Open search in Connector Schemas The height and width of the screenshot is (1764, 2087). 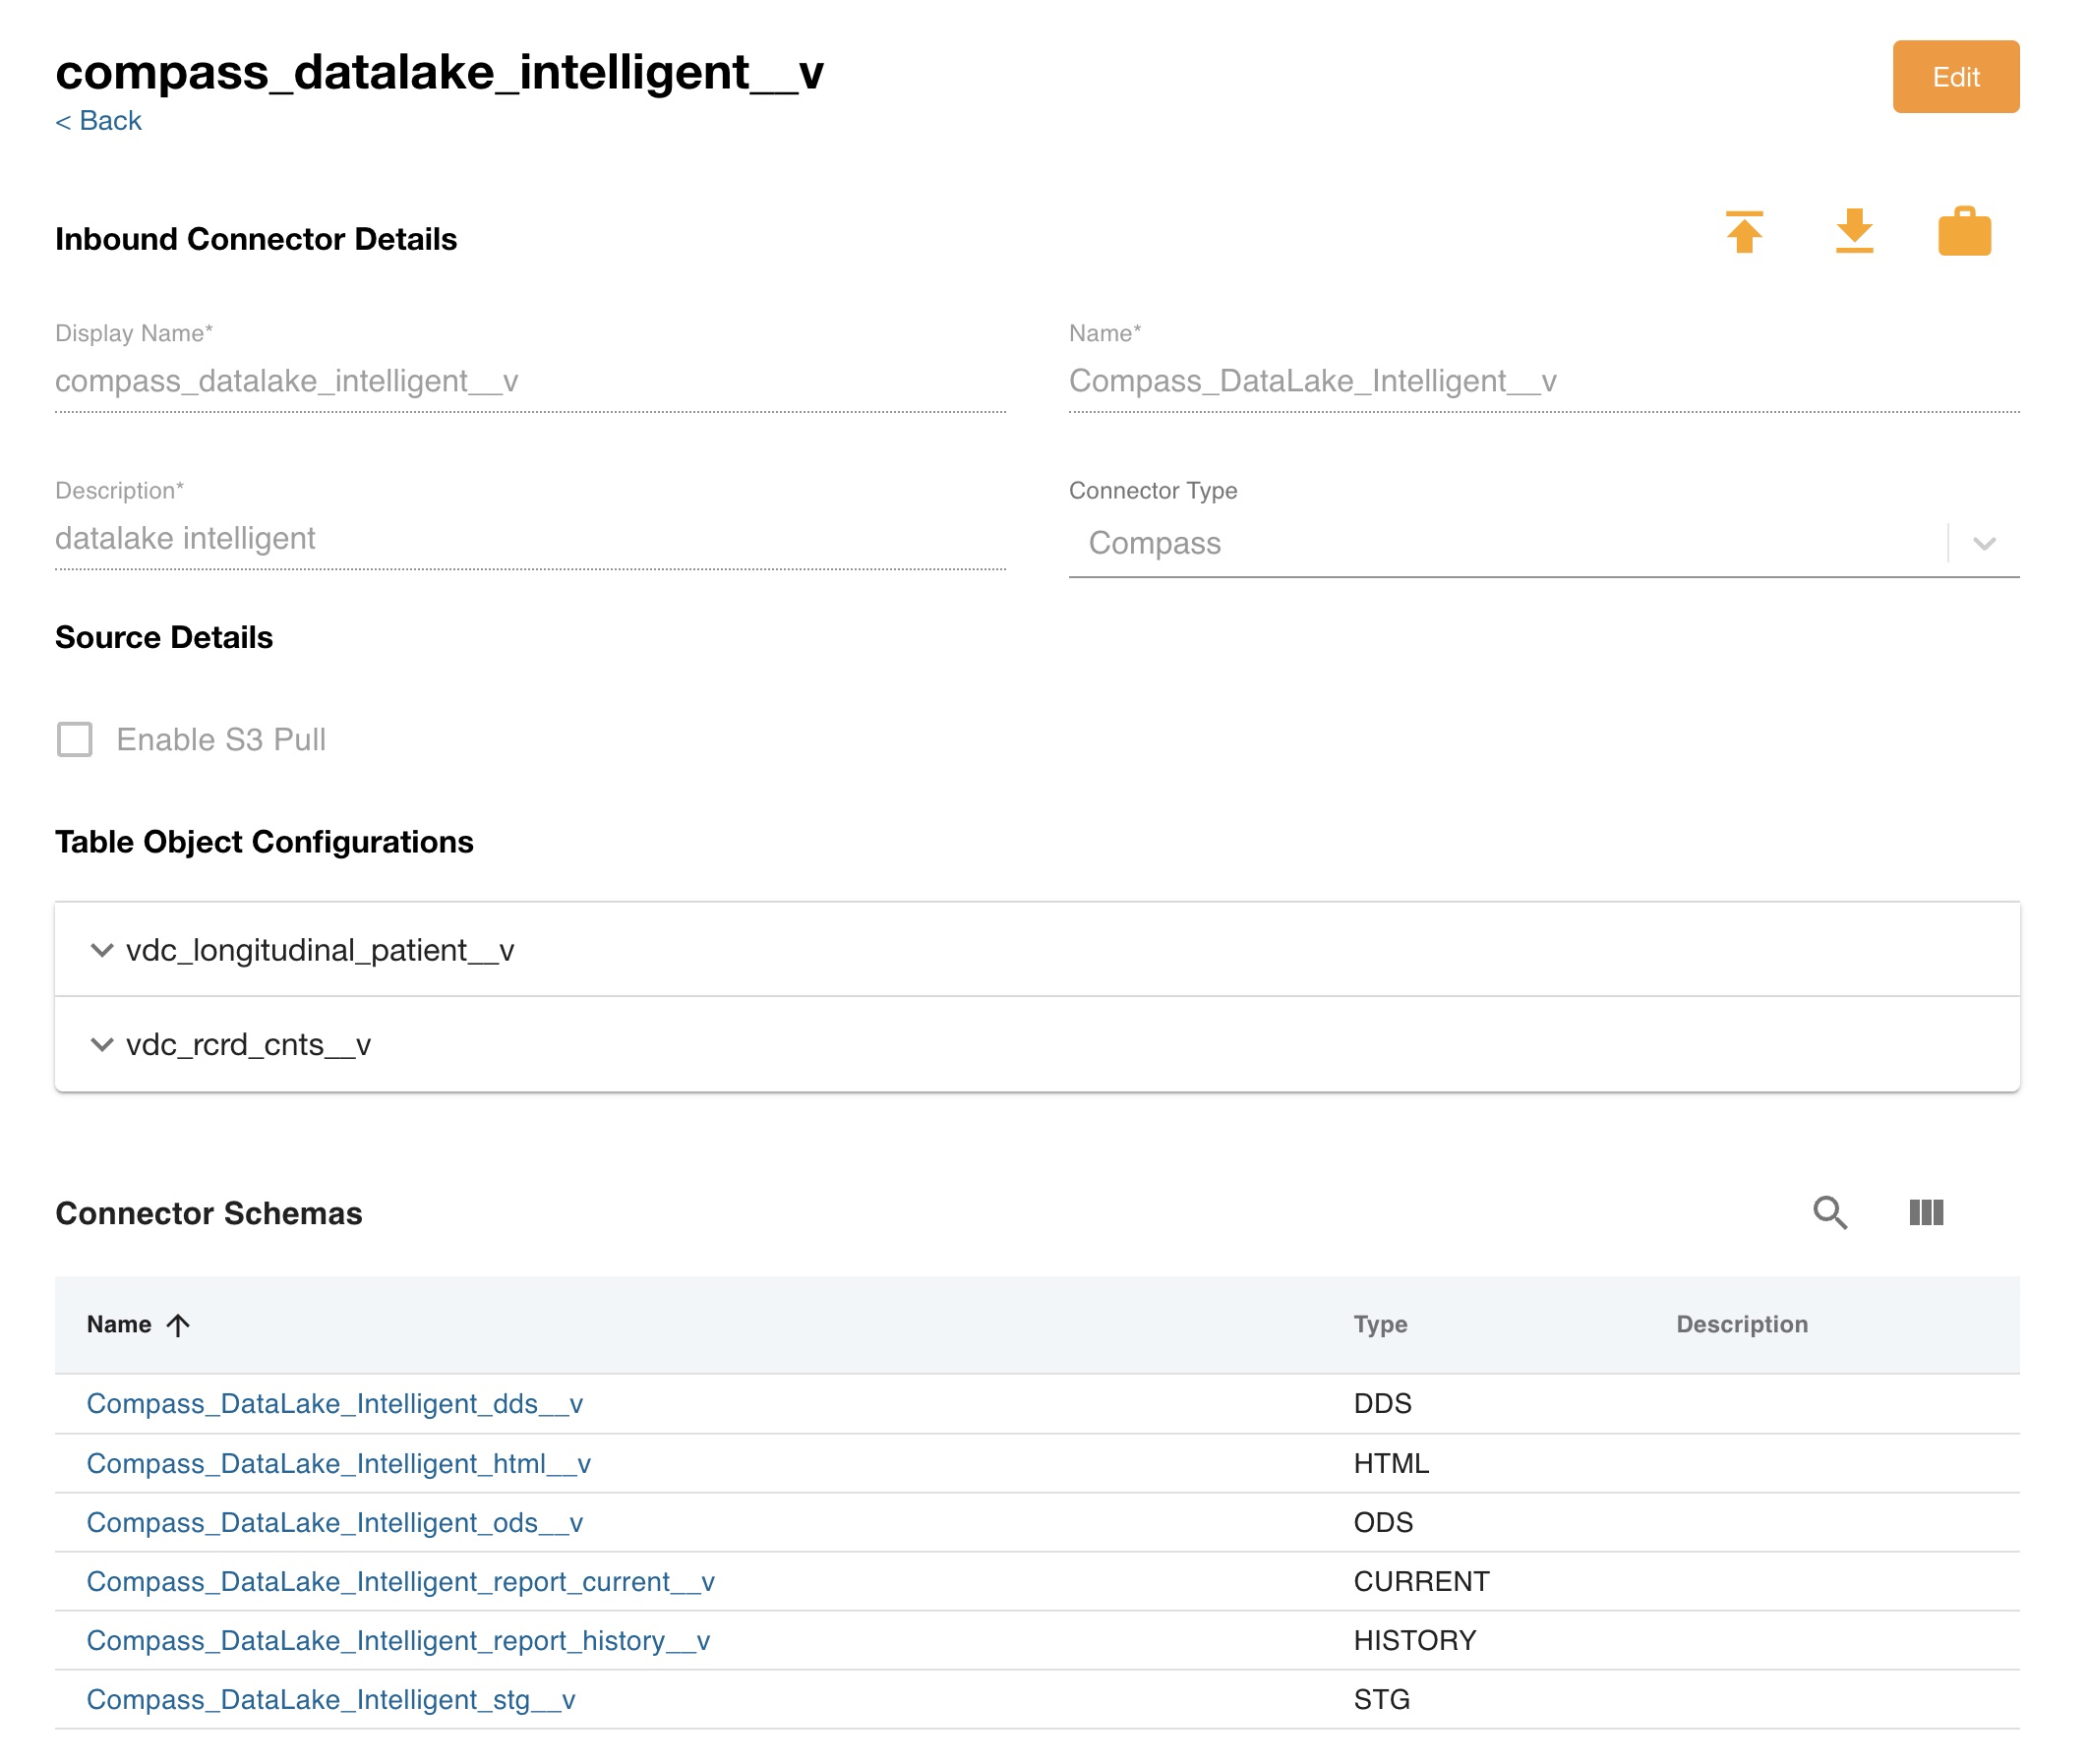point(1830,1213)
